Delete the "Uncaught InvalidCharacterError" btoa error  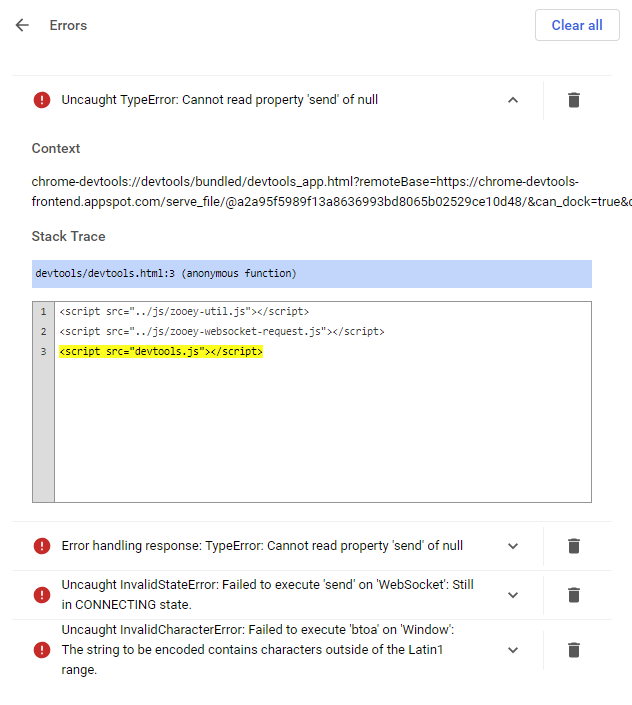pyautogui.click(x=574, y=650)
